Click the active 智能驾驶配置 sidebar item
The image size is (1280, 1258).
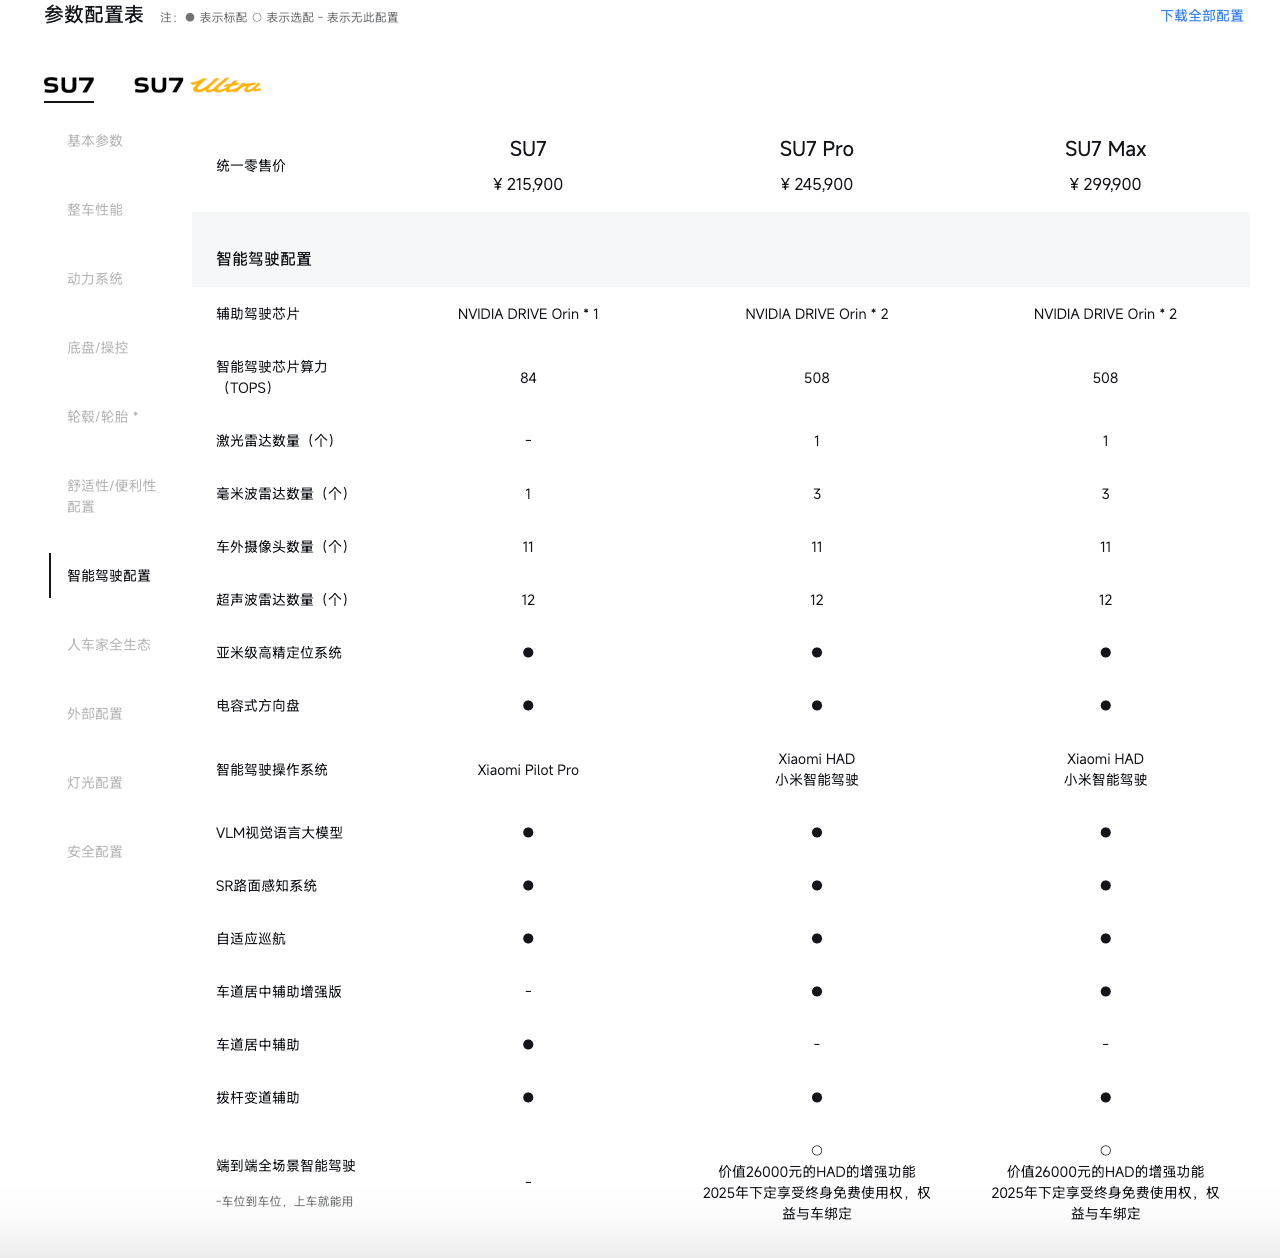[x=110, y=576]
